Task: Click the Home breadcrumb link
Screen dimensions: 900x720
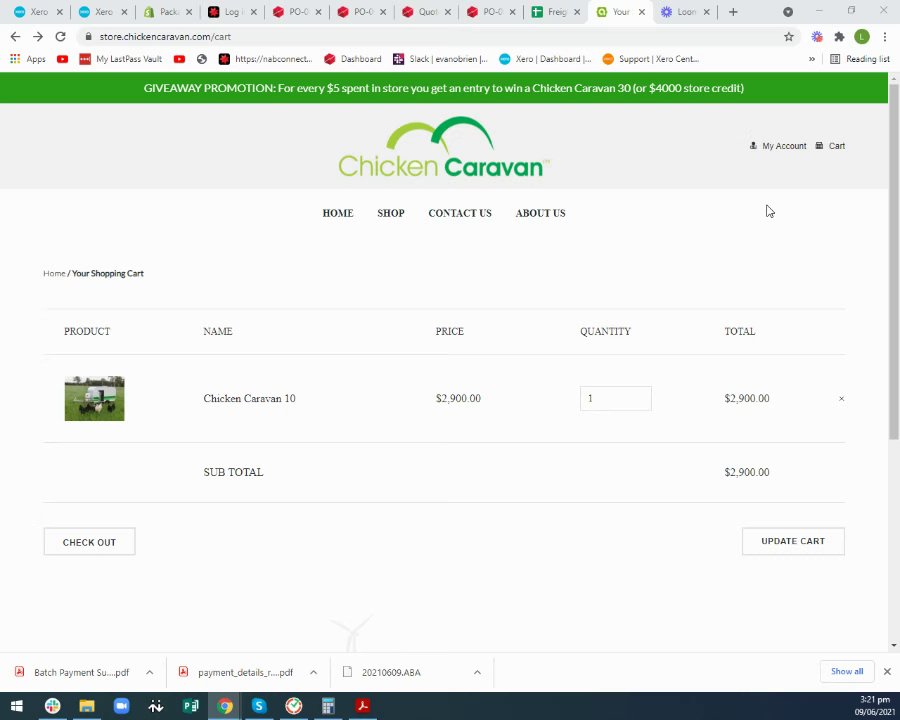Action: click(x=54, y=273)
